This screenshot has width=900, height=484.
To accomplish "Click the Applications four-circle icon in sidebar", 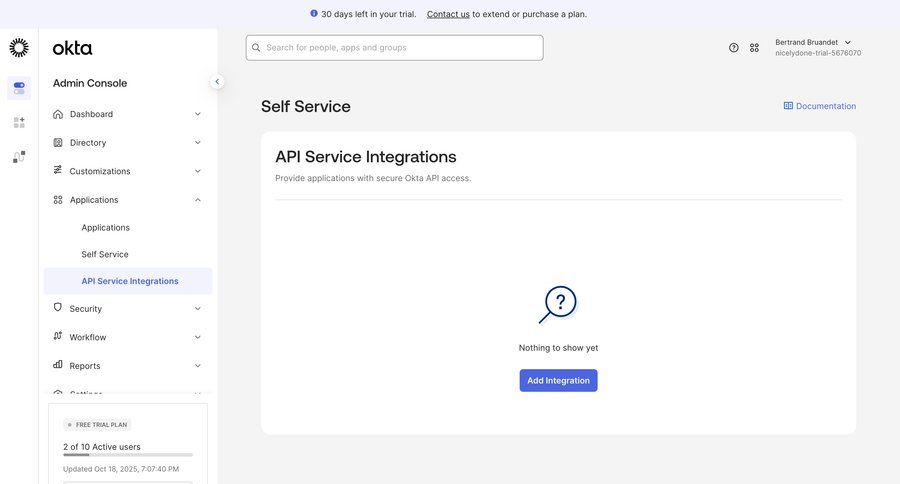I will tap(58, 200).
